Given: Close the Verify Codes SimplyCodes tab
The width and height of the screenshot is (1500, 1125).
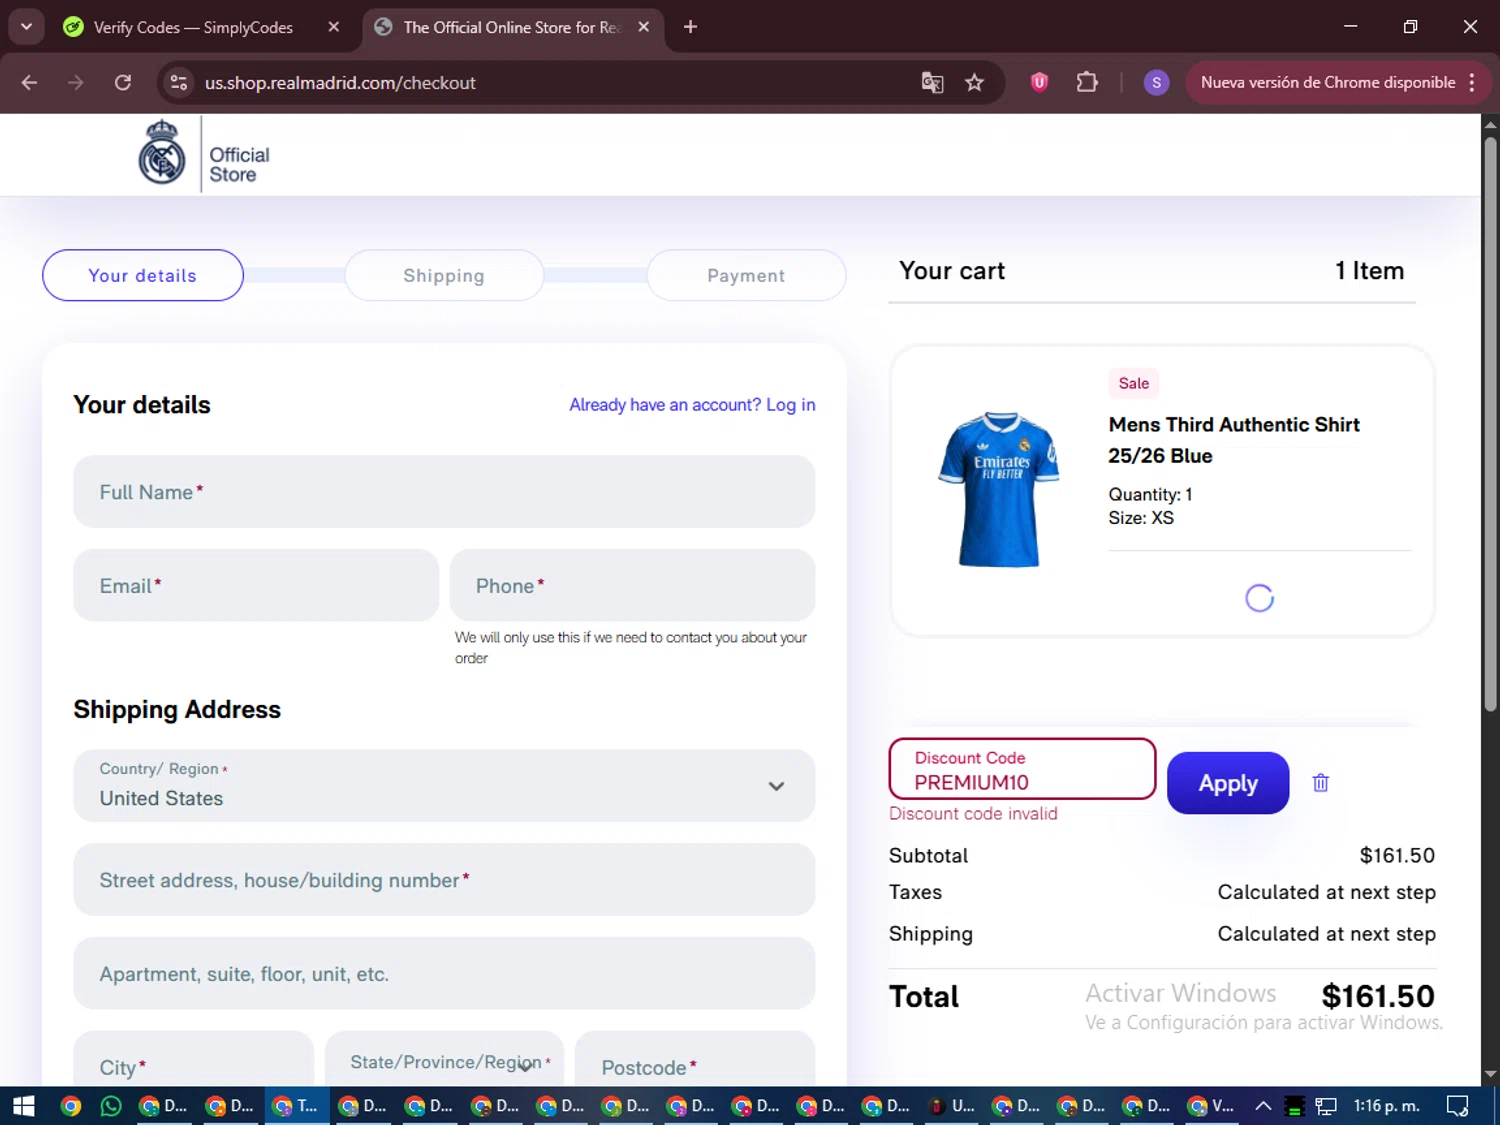Looking at the screenshot, I should point(334,27).
